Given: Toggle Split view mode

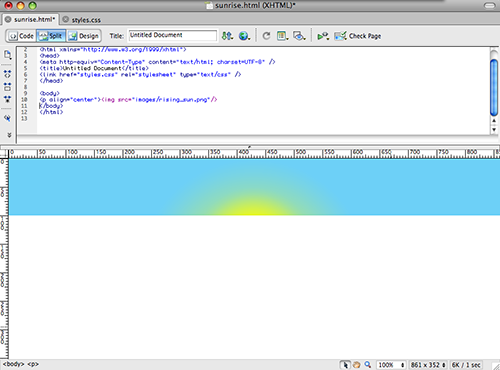Looking at the screenshot, I should [51, 36].
